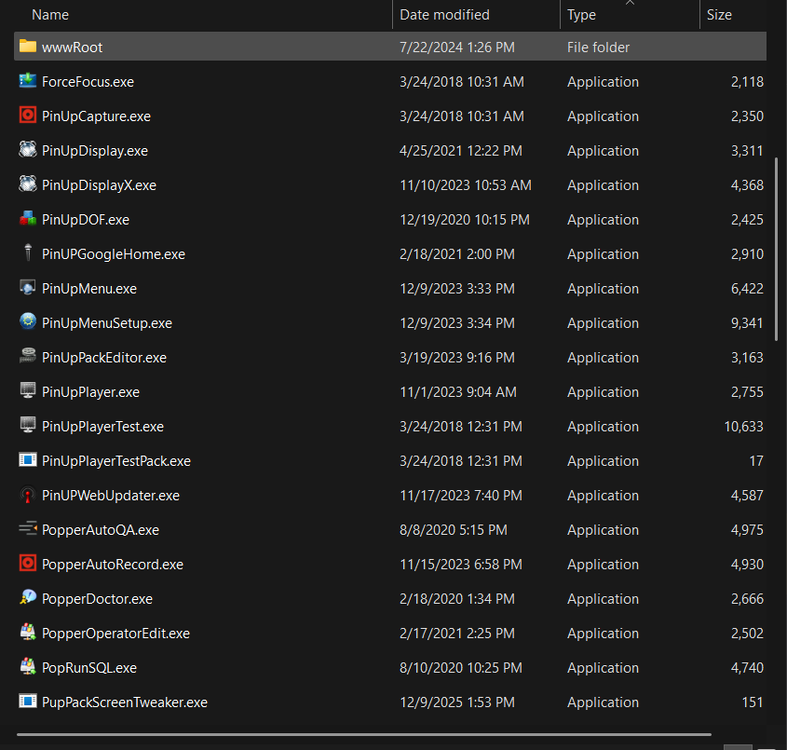Click the size value 17
Screen dimensions: 787x750
pos(756,461)
